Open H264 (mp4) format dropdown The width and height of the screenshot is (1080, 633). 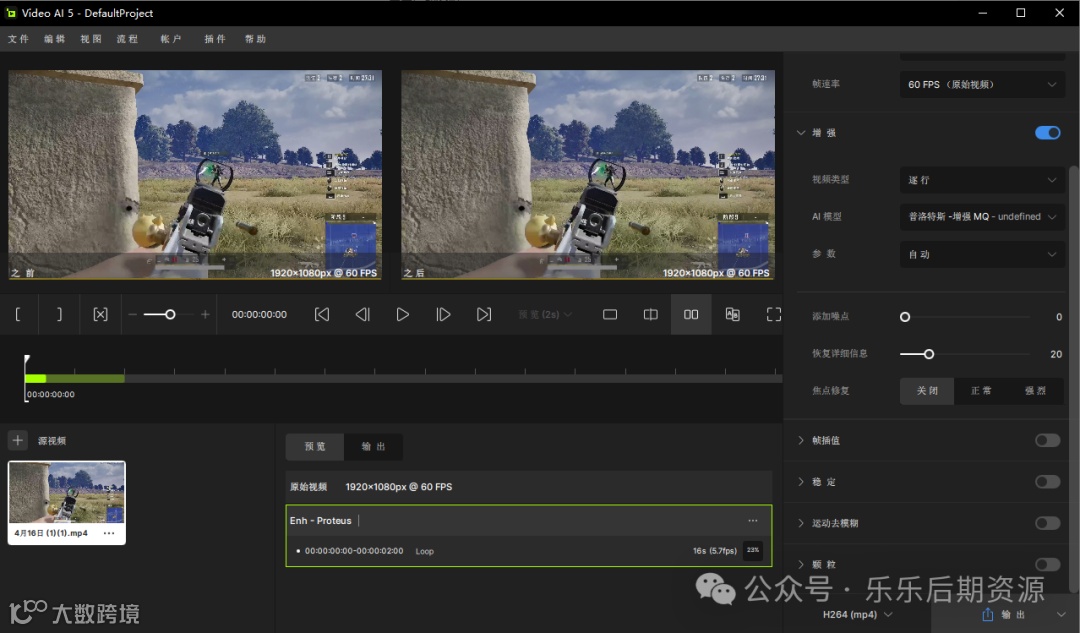point(857,614)
